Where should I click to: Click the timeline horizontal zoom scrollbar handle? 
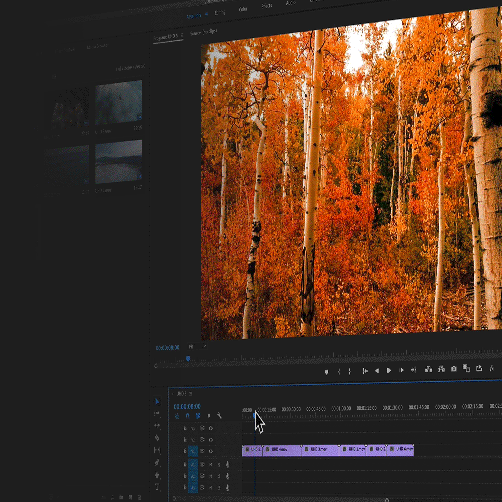(x=387, y=500)
